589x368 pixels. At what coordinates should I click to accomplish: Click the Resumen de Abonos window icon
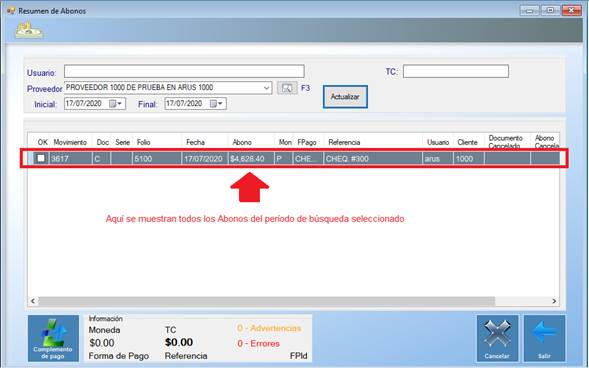click(11, 11)
